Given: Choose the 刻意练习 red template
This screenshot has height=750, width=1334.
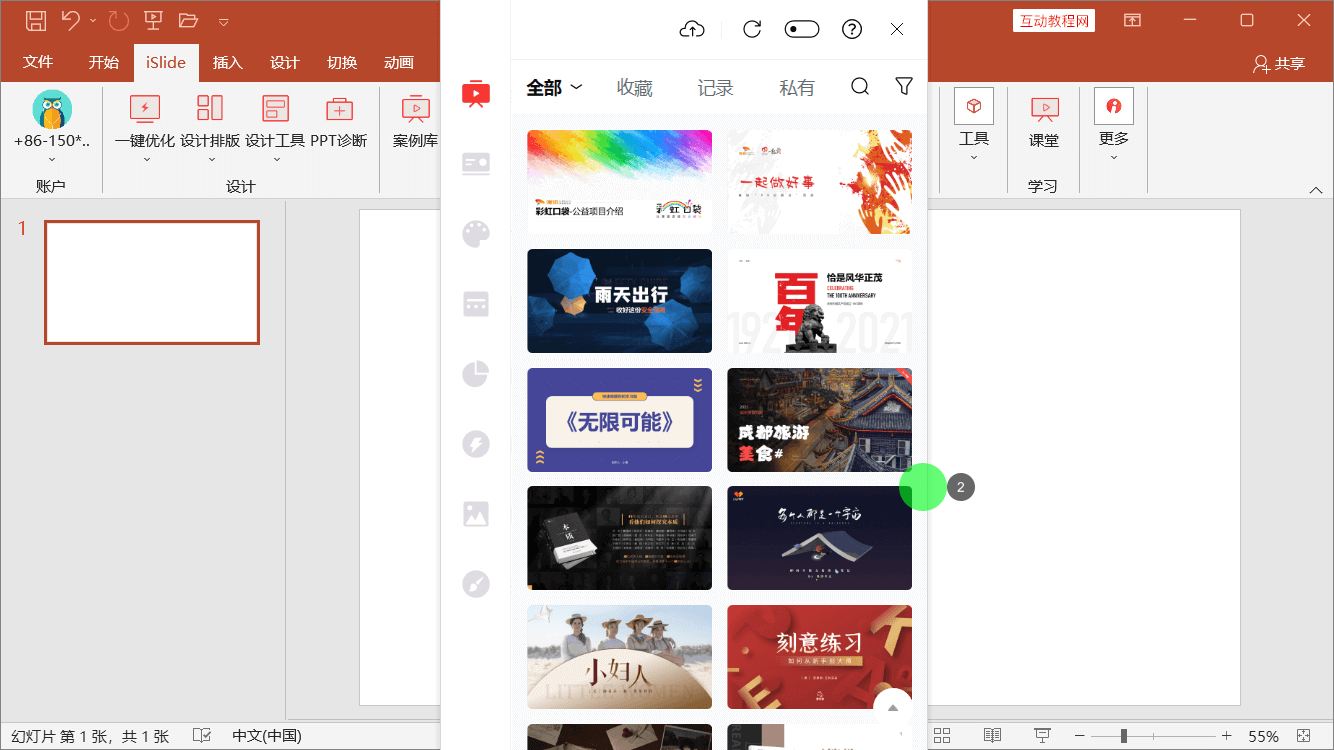Looking at the screenshot, I should point(819,657).
